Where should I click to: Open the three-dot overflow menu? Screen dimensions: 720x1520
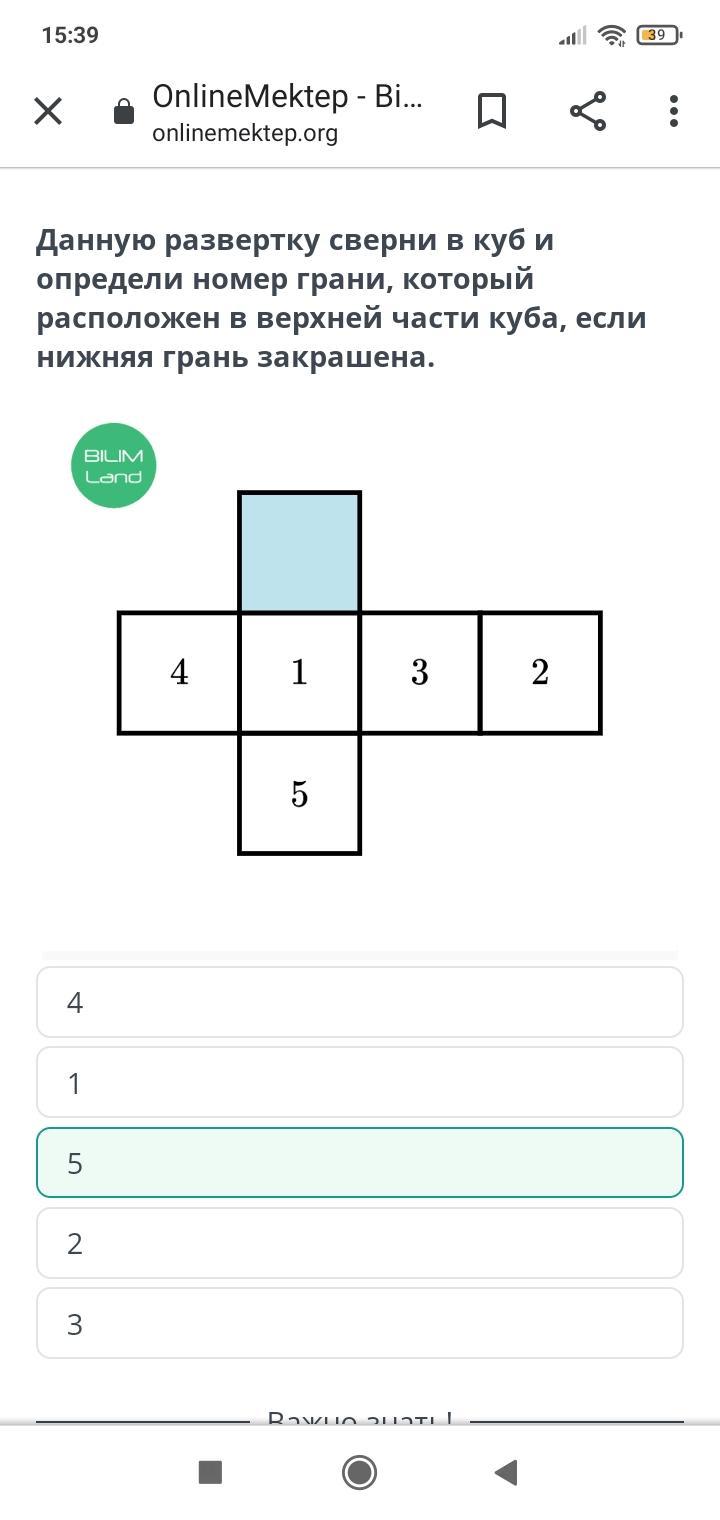[674, 111]
